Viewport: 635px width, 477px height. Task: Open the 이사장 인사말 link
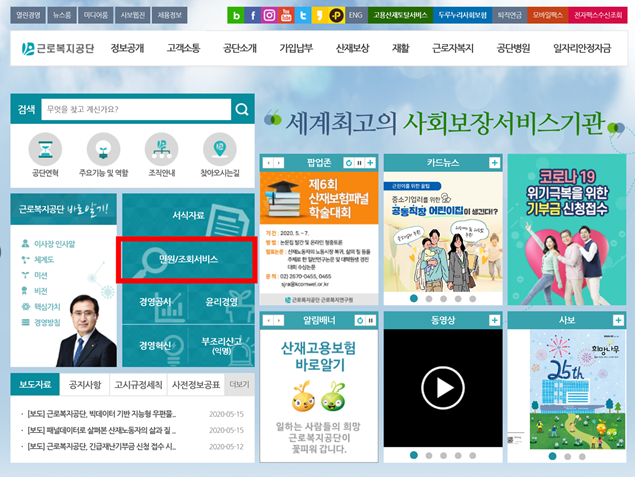point(54,244)
